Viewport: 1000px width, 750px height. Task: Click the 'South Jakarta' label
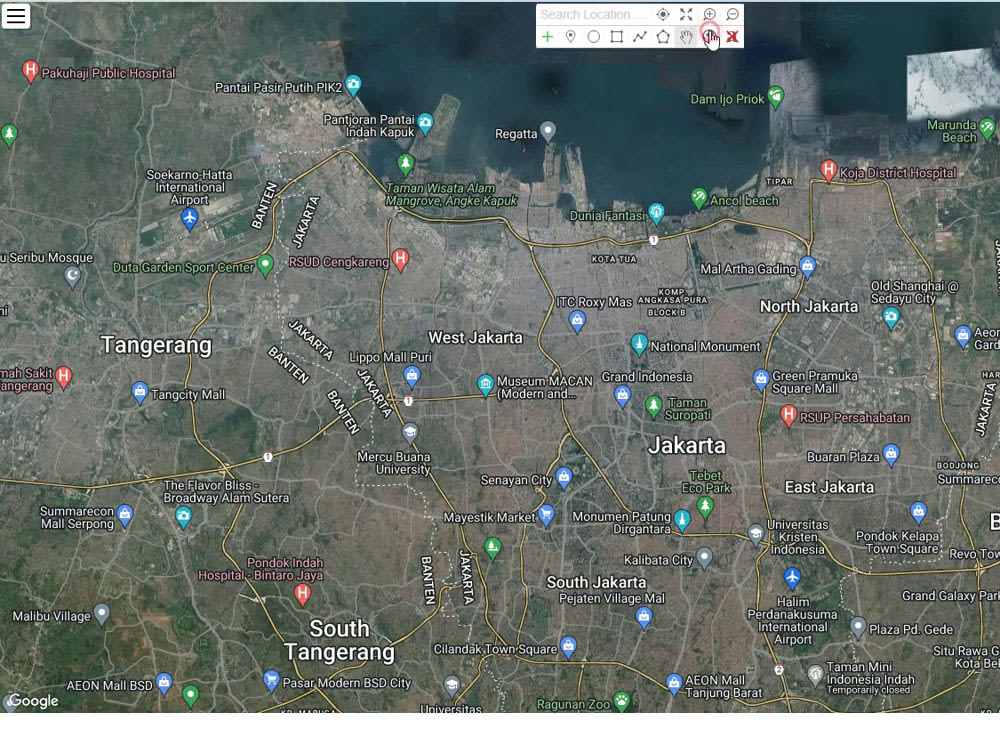click(x=596, y=582)
